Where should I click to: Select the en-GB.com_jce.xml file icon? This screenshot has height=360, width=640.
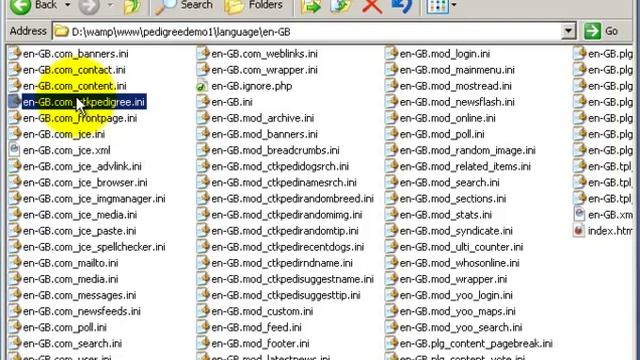coord(14,150)
